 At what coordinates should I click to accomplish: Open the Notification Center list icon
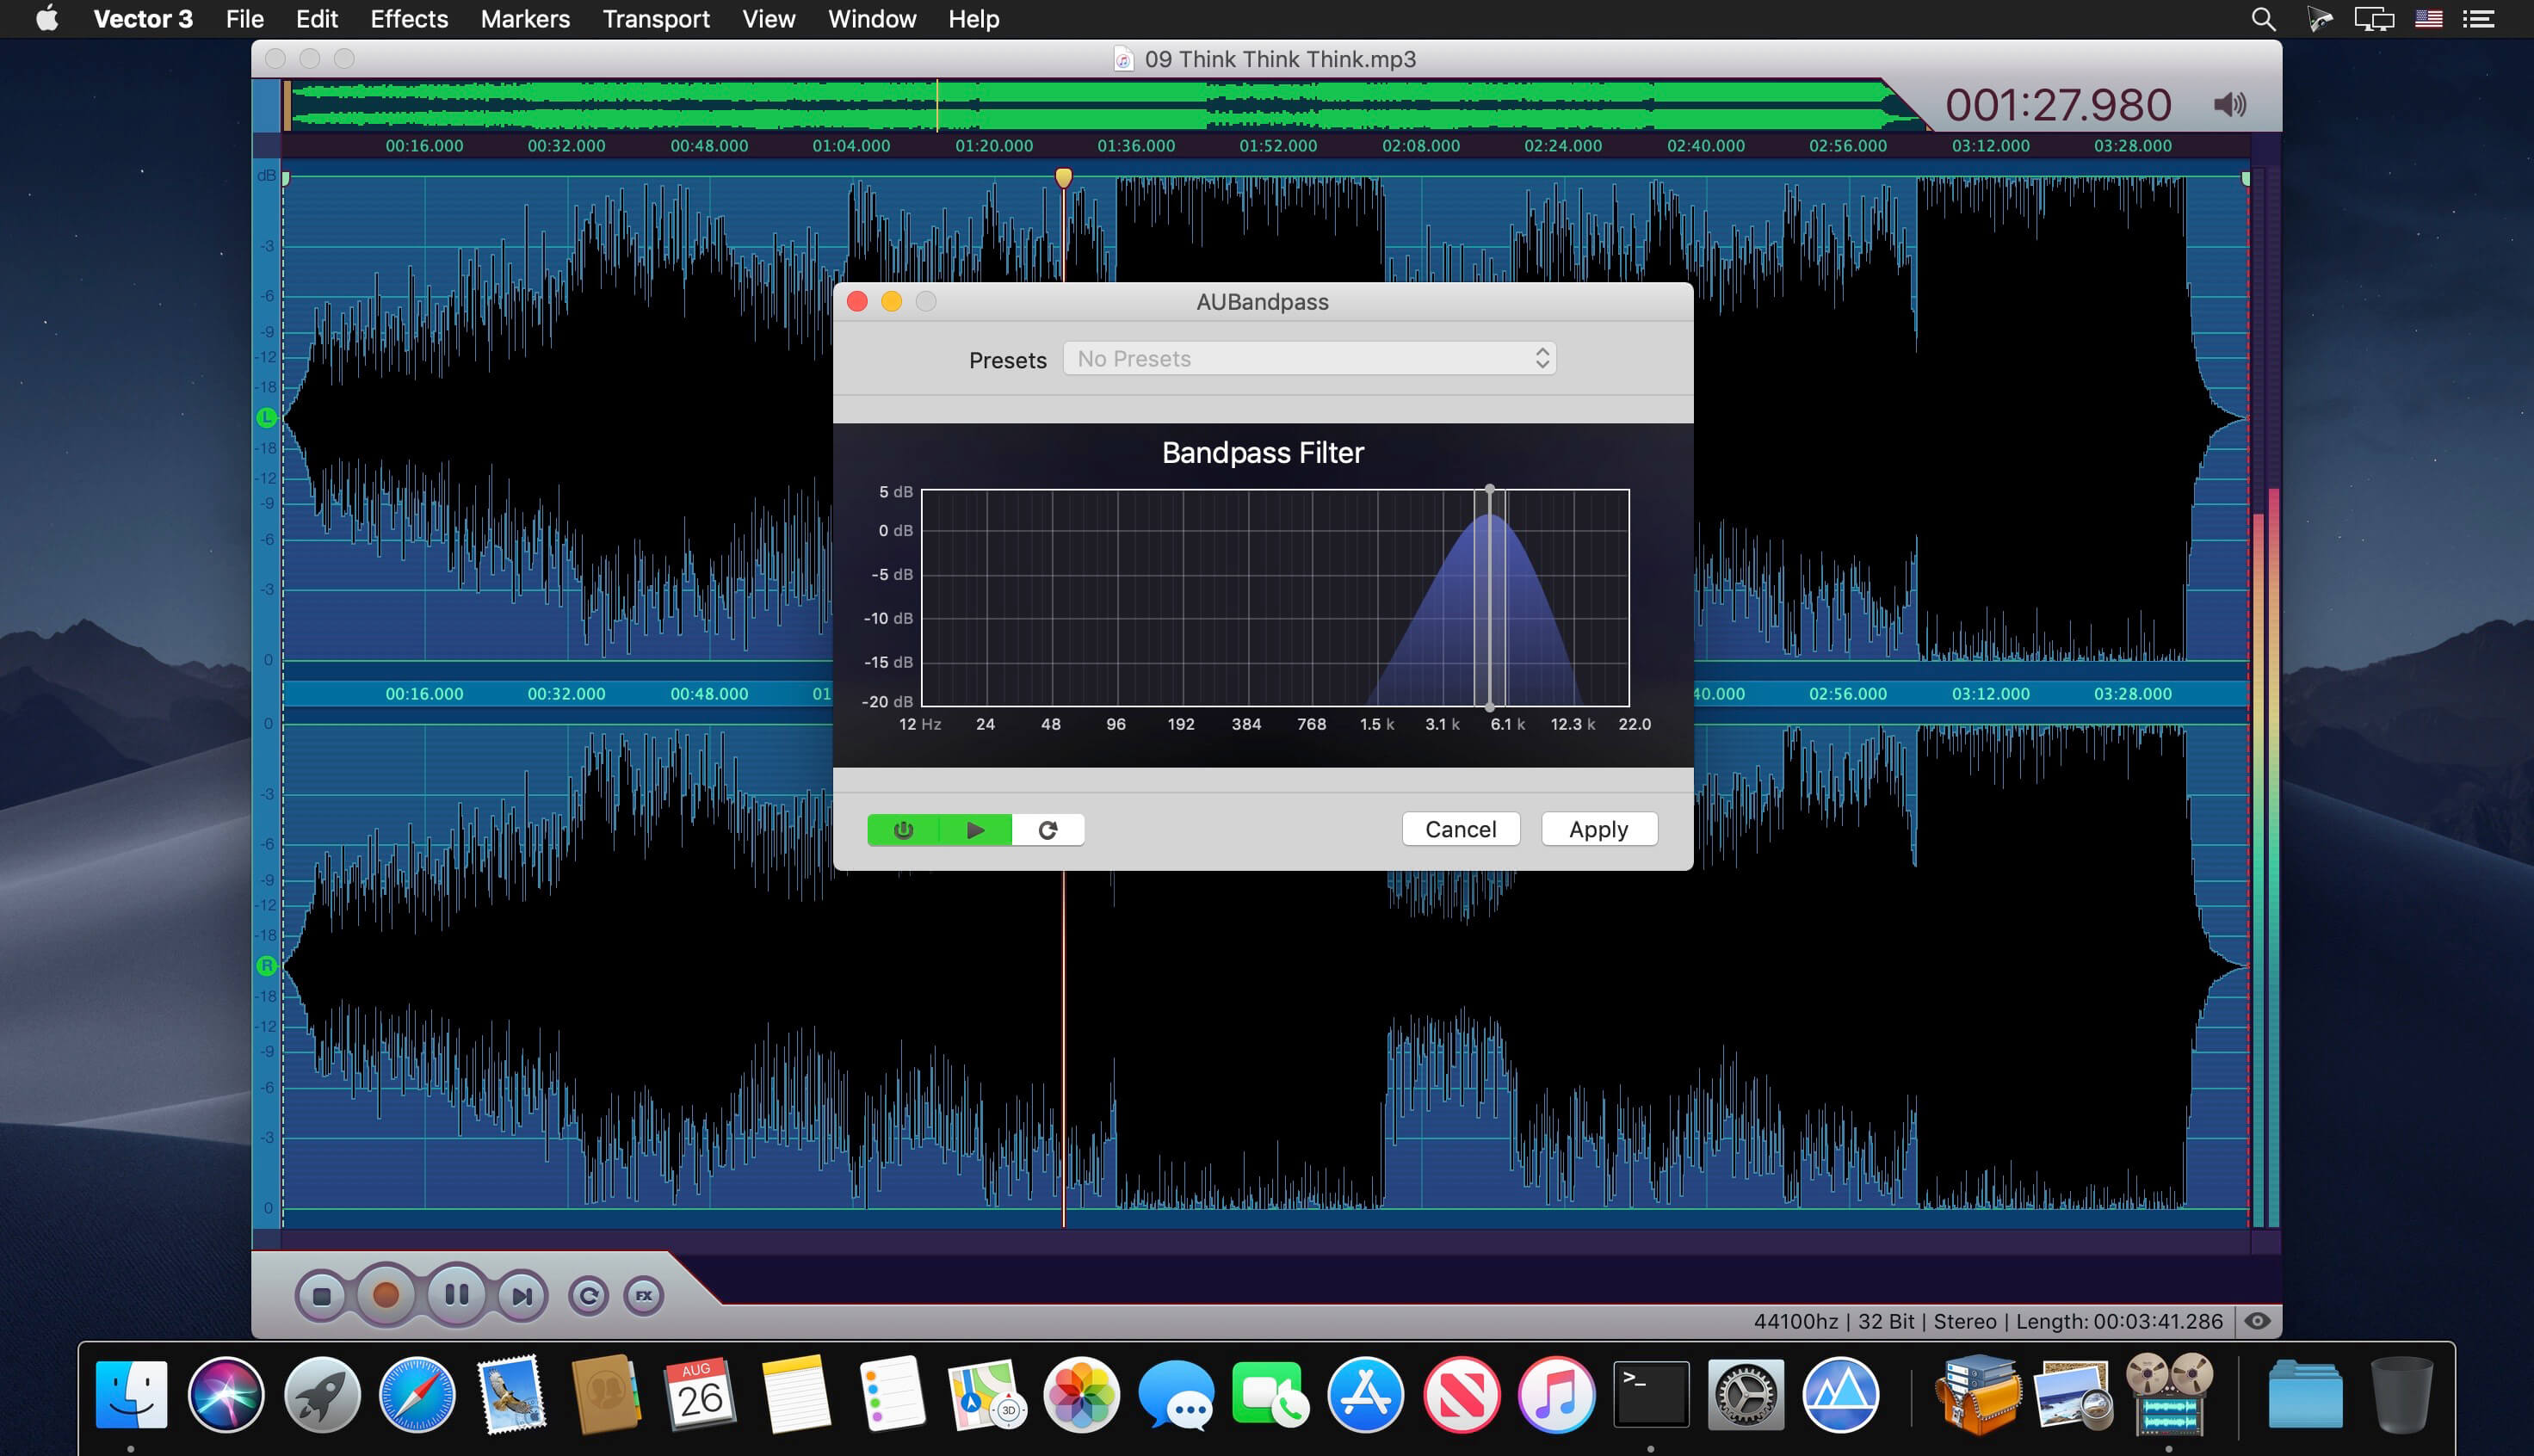point(2477,19)
